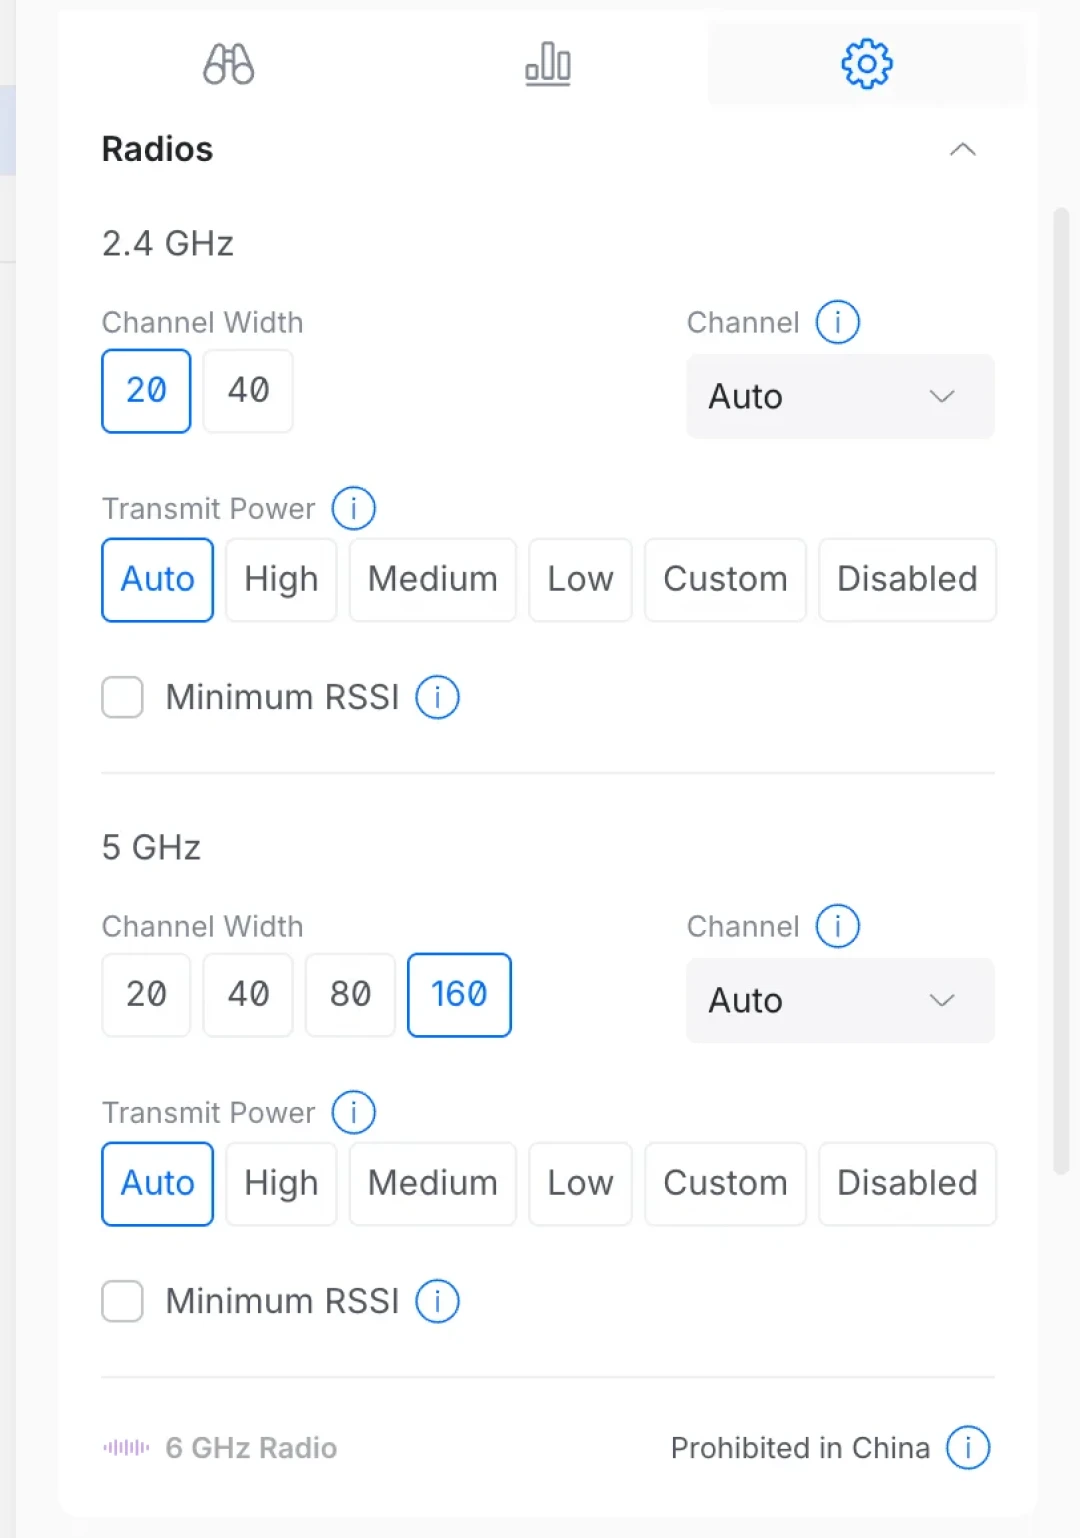Screen dimensions: 1080x1538
Task: Click the vertical scrollbar on the panel
Action: [1061, 690]
